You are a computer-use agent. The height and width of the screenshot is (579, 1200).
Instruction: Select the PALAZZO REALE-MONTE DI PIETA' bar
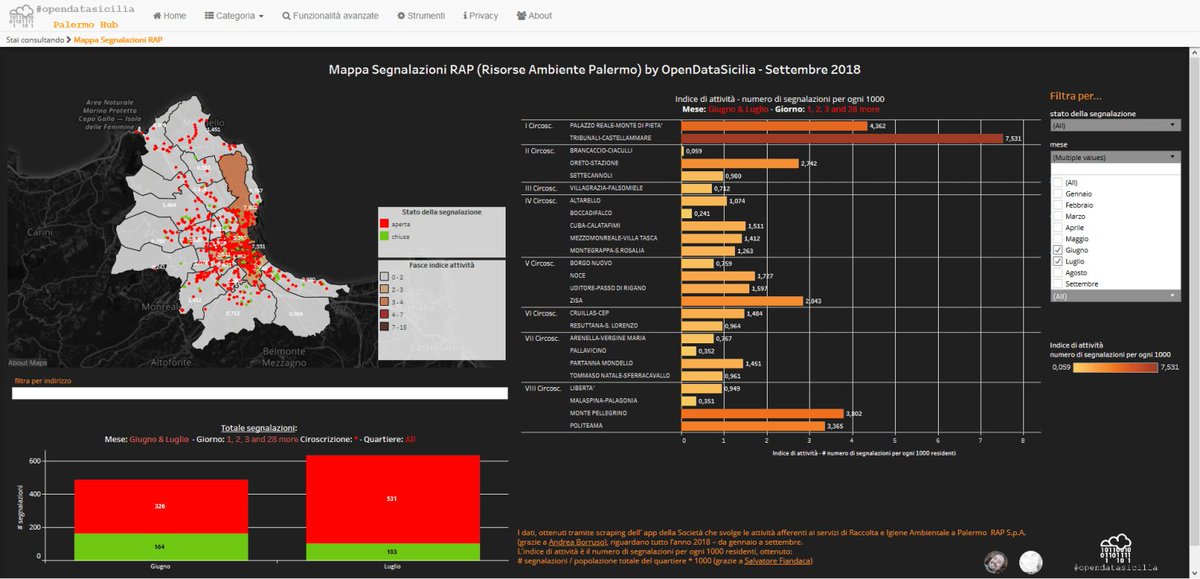775,126
